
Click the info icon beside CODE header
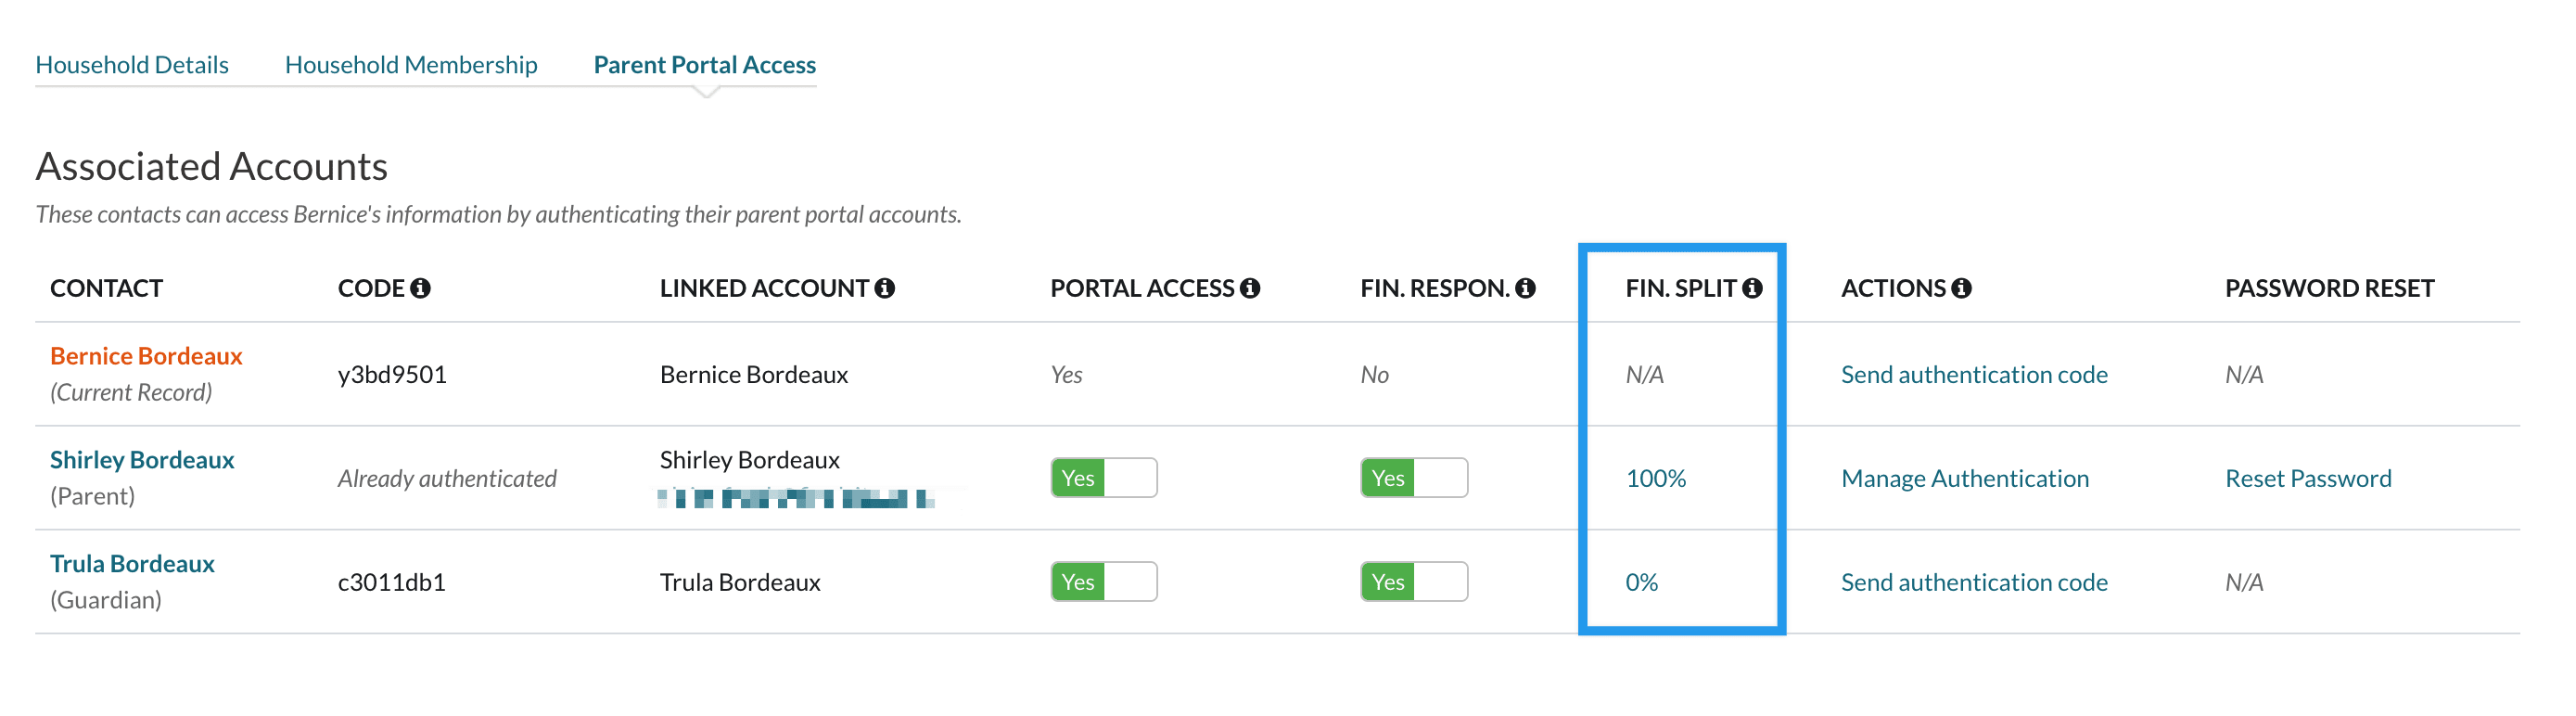point(421,288)
